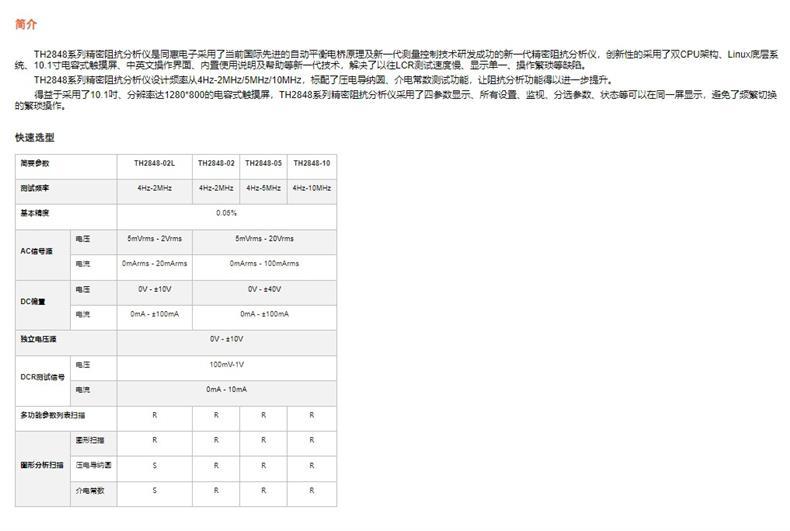Click the 电流 label in DCR测试信号 row
This screenshot has width=790, height=531.
(83, 389)
